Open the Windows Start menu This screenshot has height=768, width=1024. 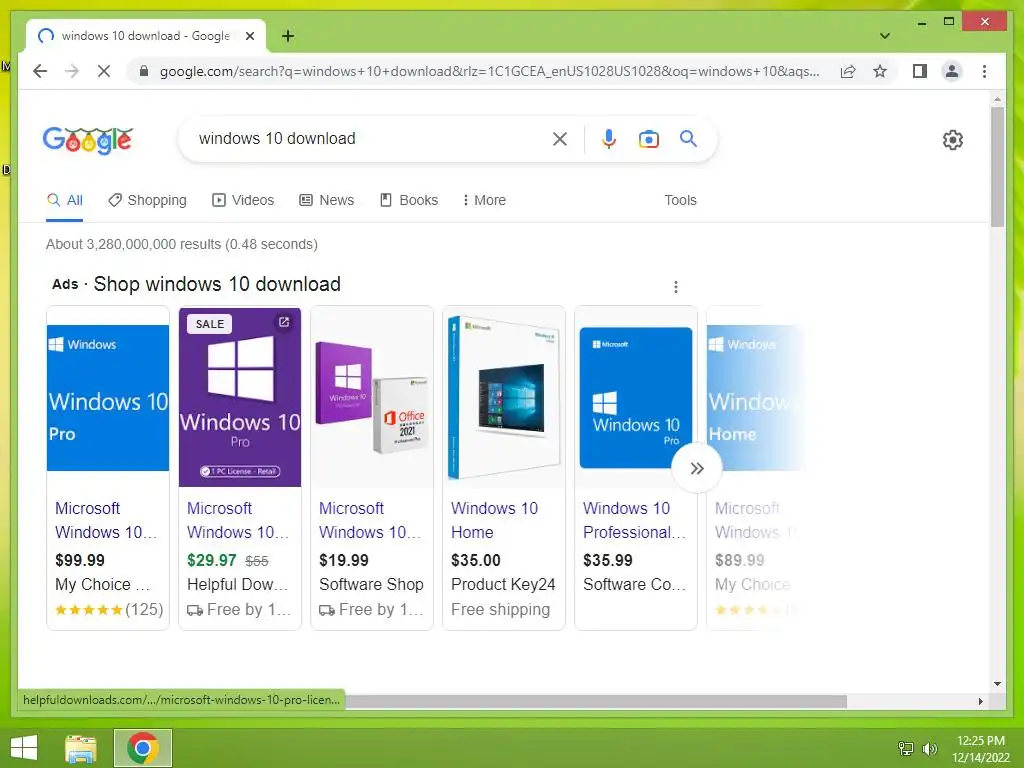click(24, 748)
